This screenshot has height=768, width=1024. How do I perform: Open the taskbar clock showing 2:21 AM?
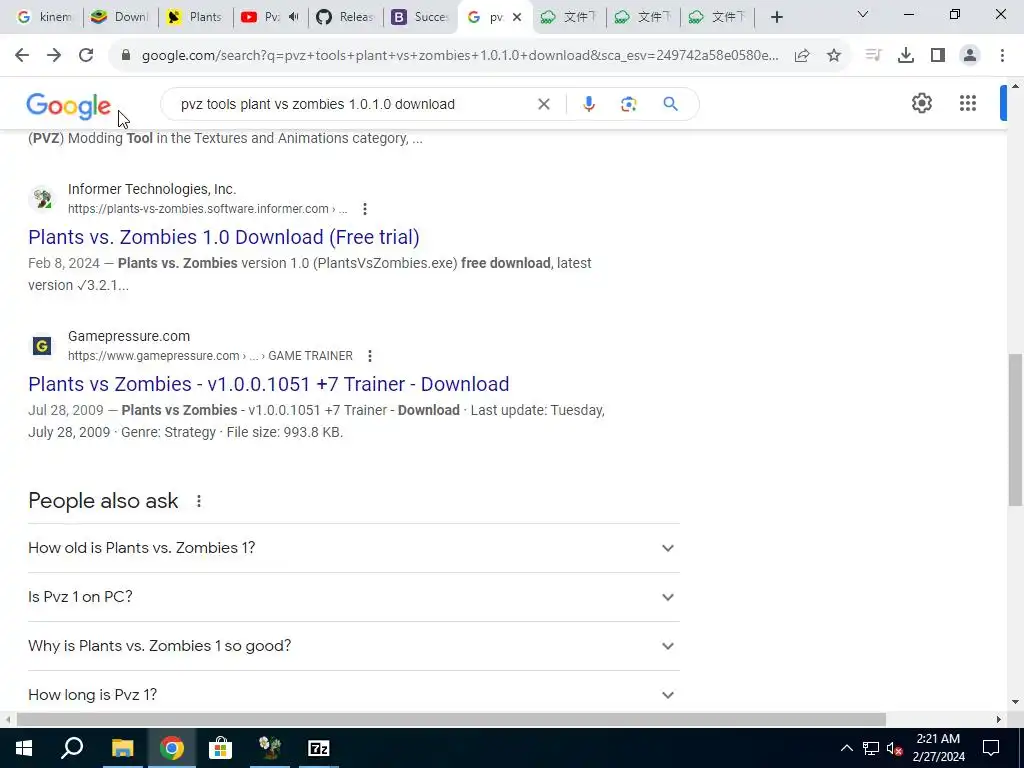click(938, 748)
